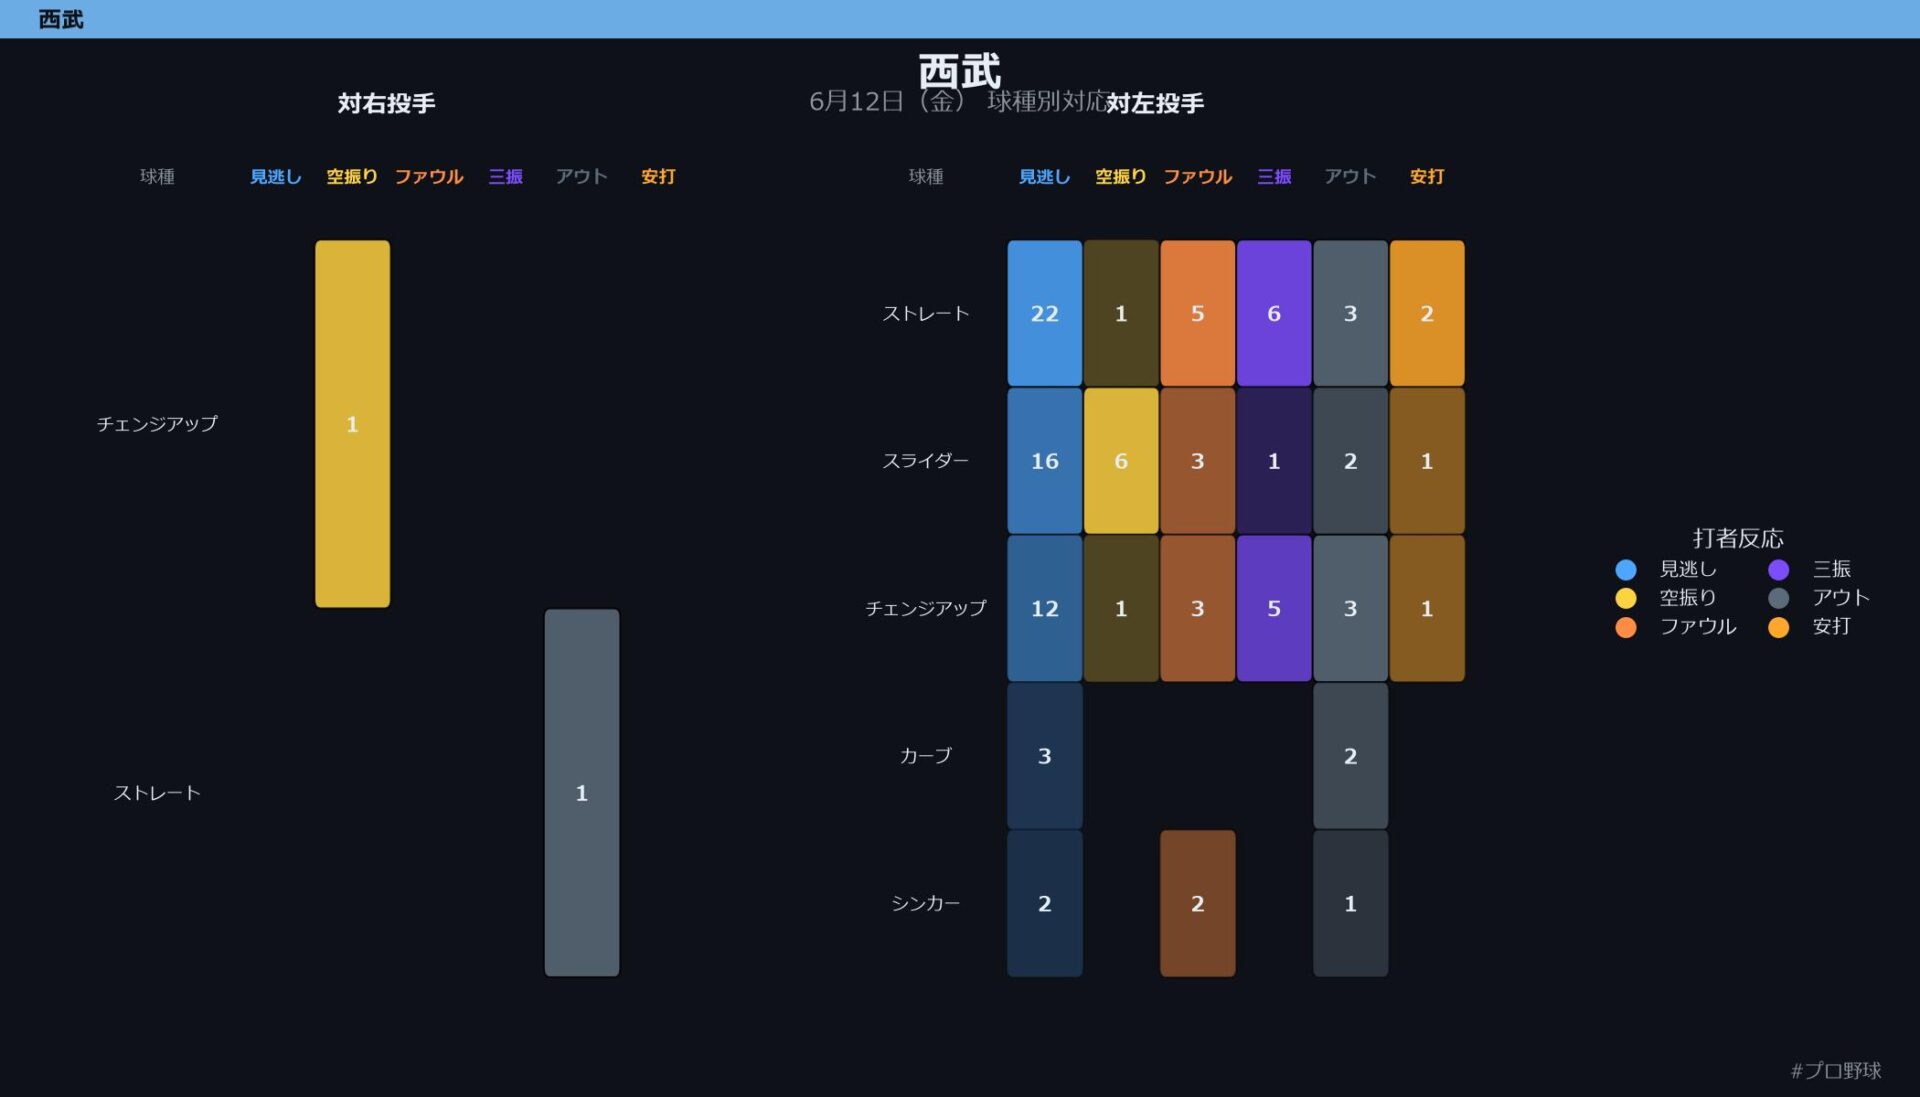The image size is (1920, 1097).
Task: Click チェンジアップ row label in 対左投手 table
Action: (x=925, y=608)
